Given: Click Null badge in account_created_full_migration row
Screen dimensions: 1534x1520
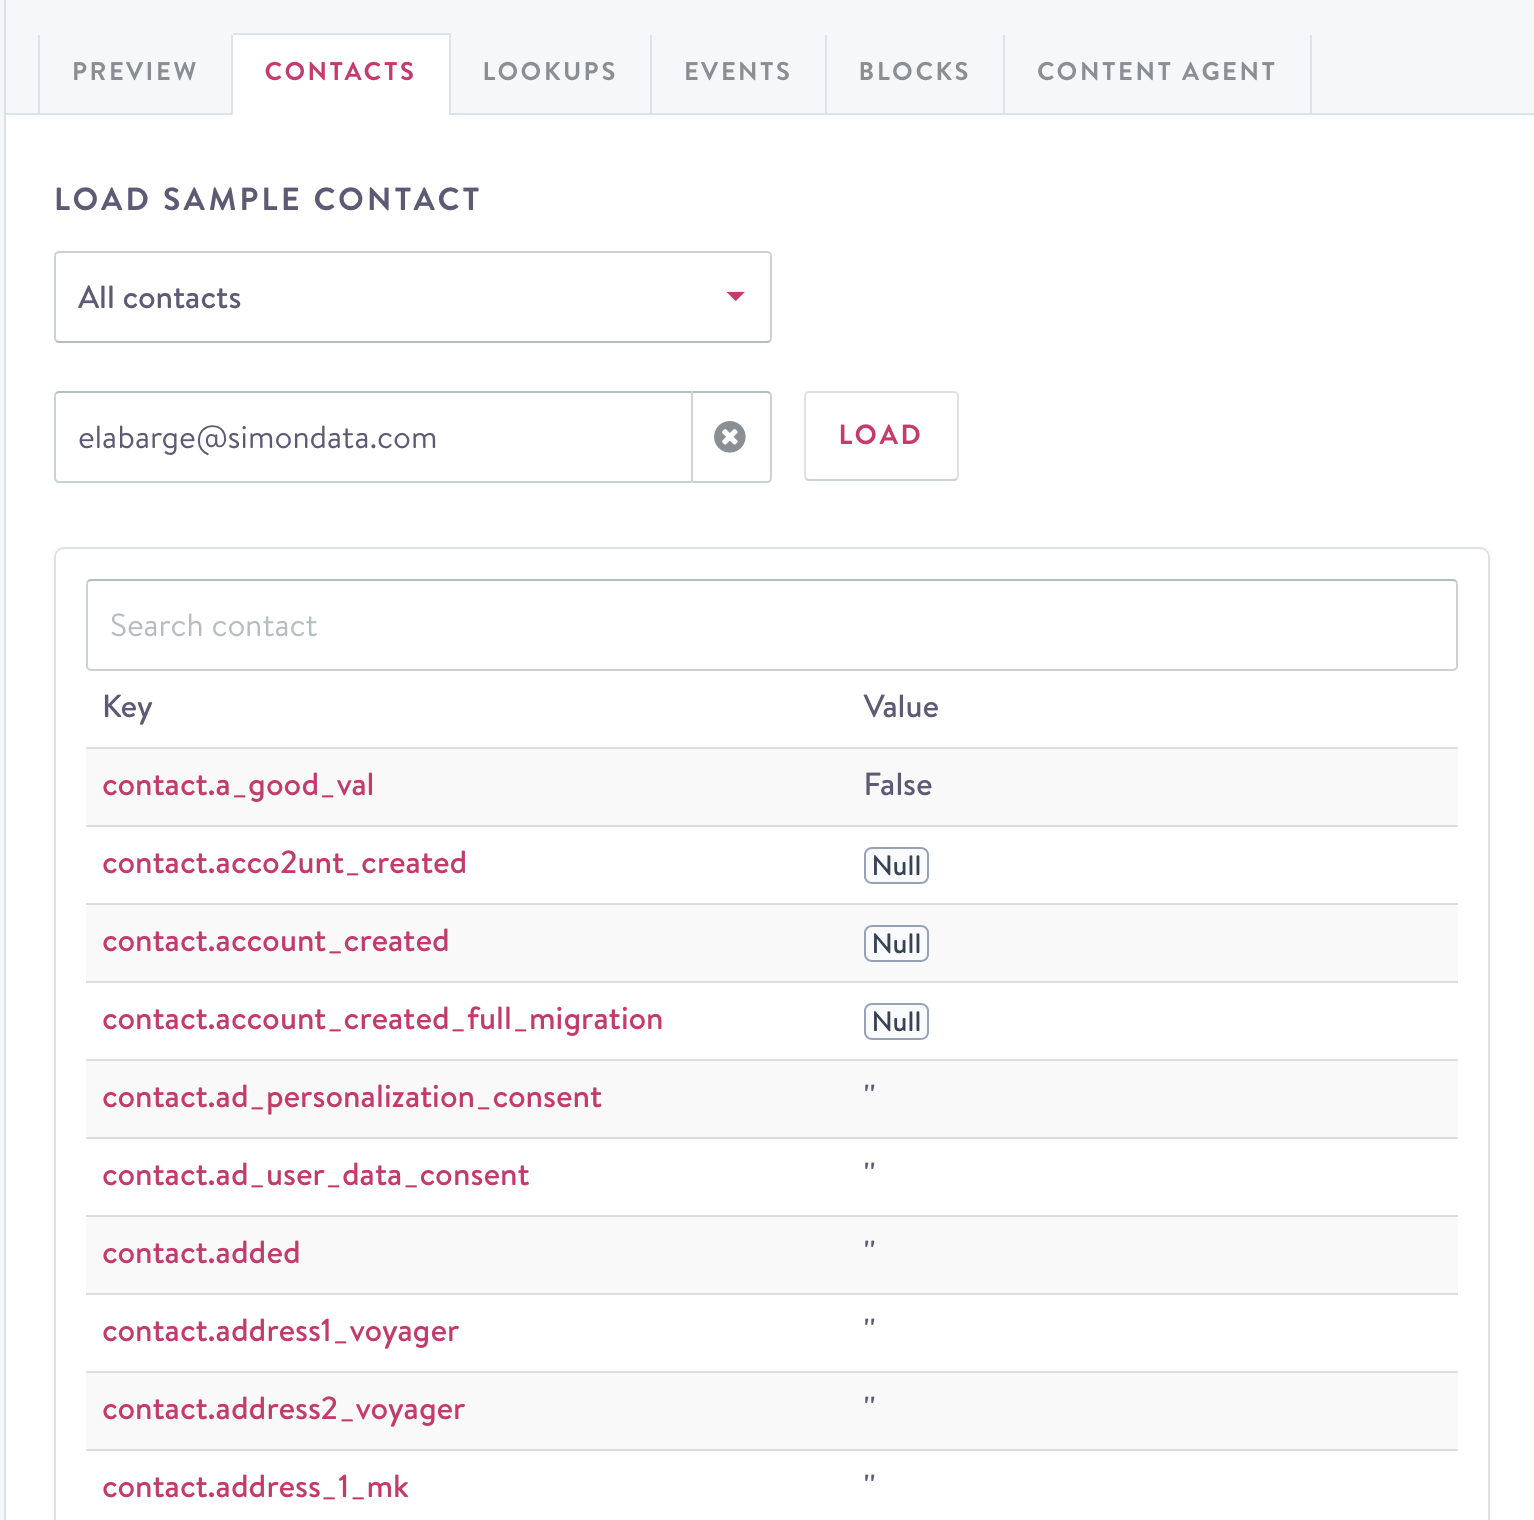Looking at the screenshot, I should [x=896, y=1021].
